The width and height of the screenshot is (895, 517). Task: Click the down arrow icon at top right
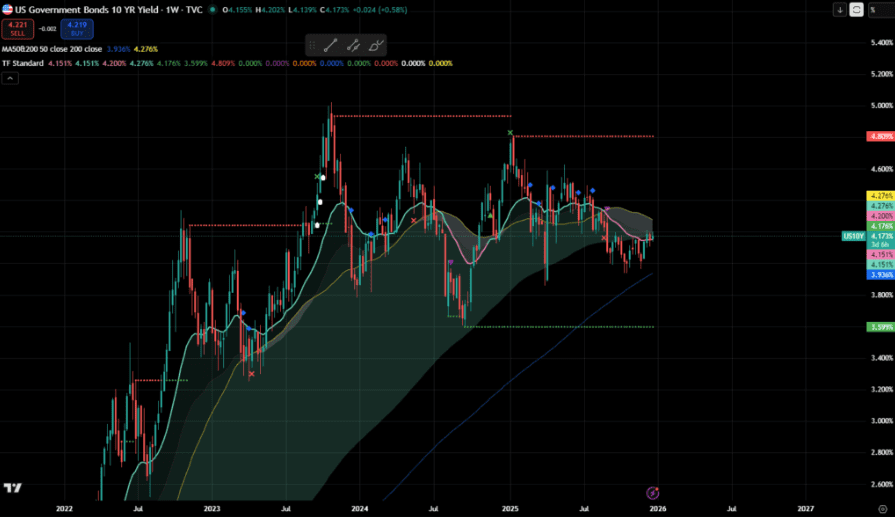pyautogui.click(x=839, y=10)
